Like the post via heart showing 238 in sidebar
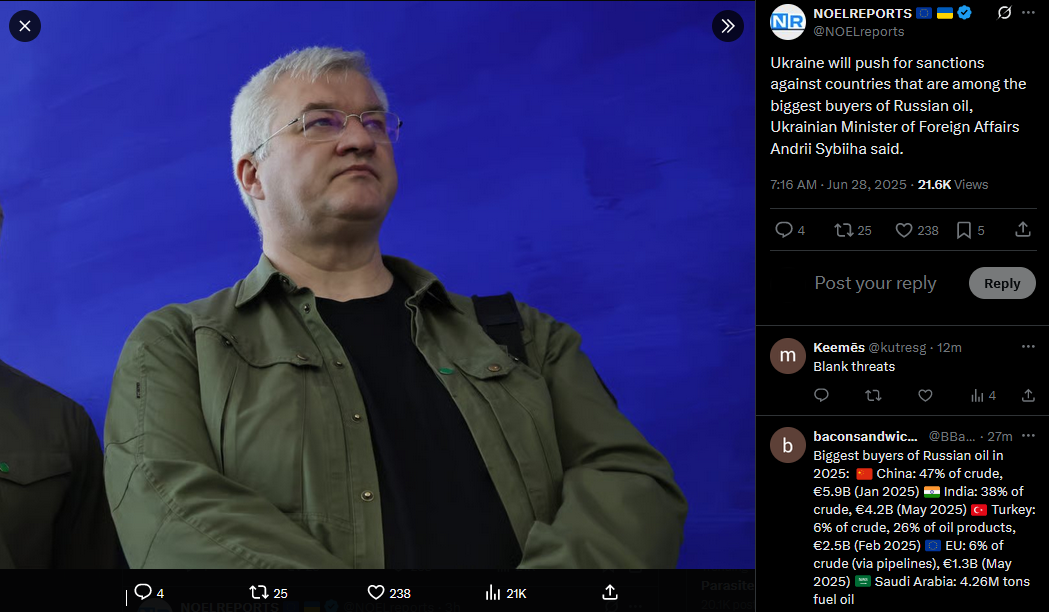Image resolution: width=1049 pixels, height=612 pixels. [917, 230]
